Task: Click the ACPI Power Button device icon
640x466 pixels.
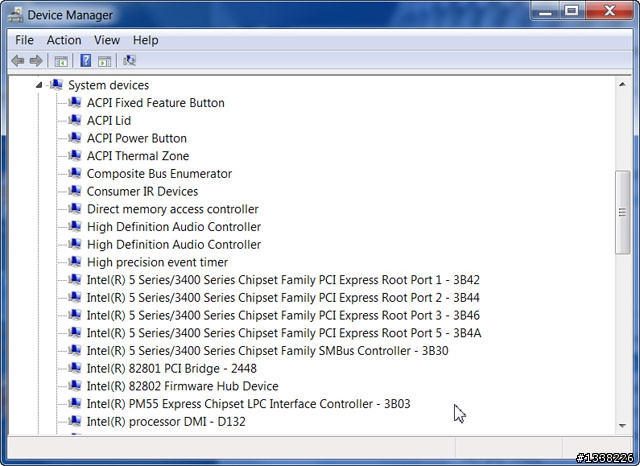Action: tap(75, 138)
